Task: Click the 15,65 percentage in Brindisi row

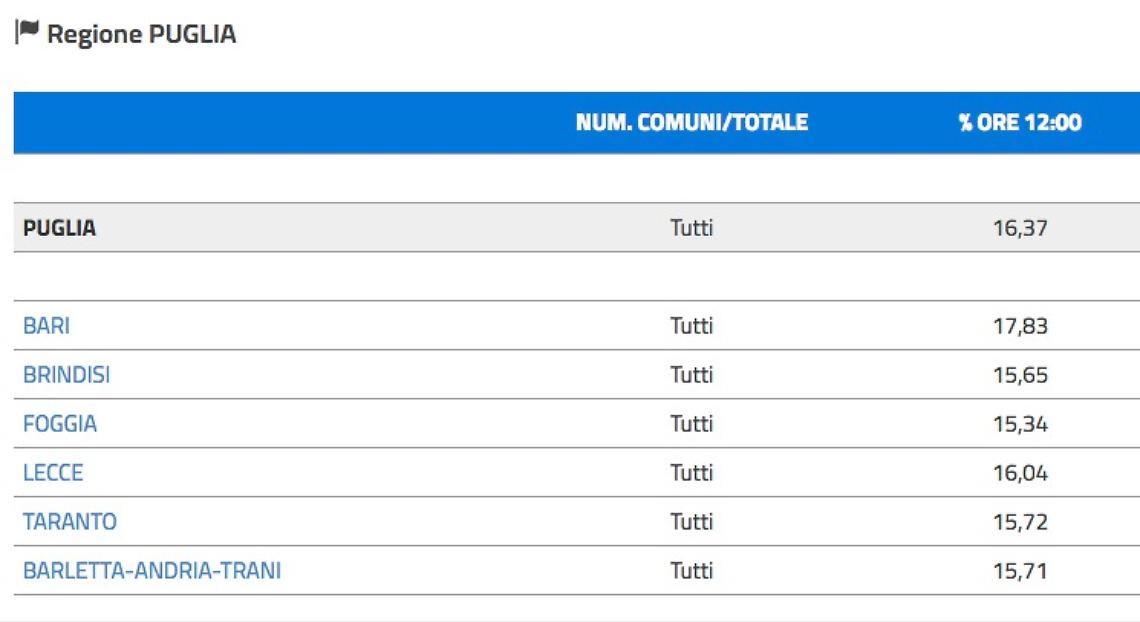Action: click(1020, 375)
